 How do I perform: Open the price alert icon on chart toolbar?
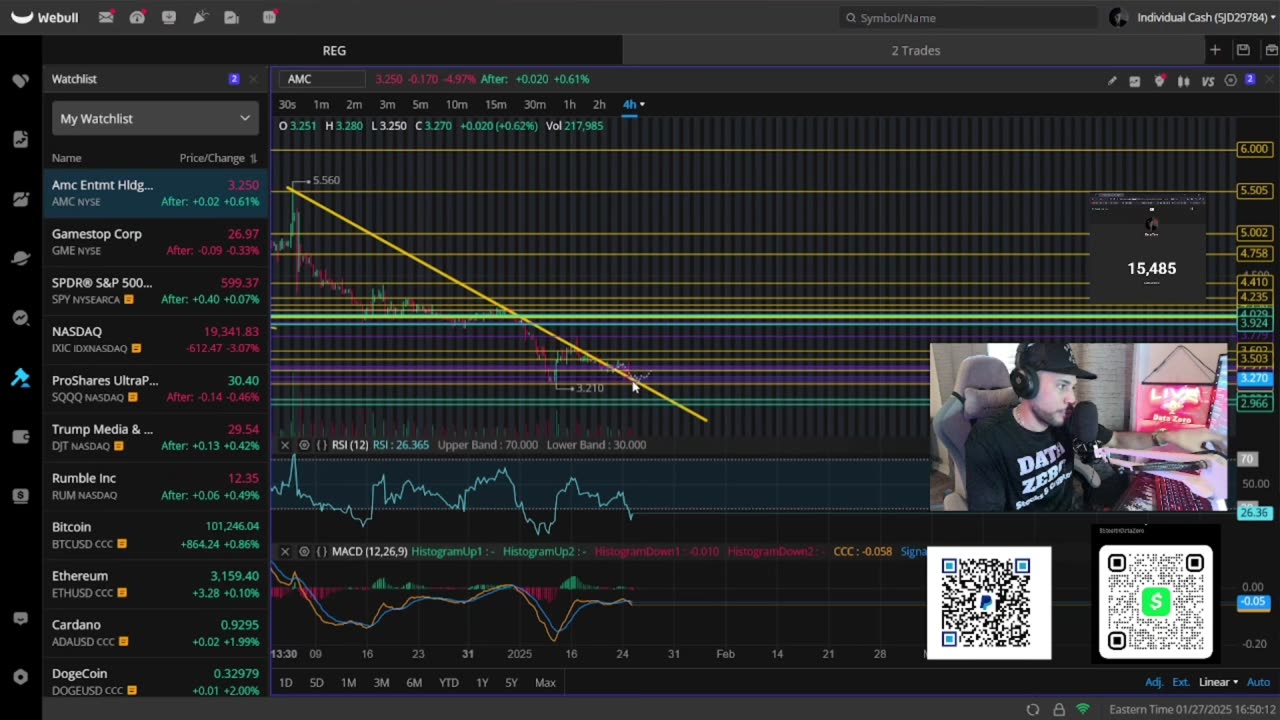(x=1160, y=81)
